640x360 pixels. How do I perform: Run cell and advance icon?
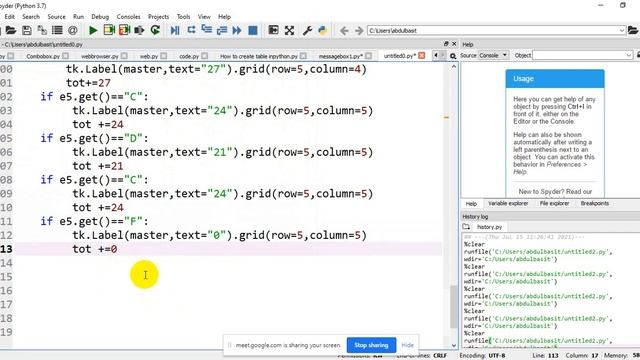124,31
